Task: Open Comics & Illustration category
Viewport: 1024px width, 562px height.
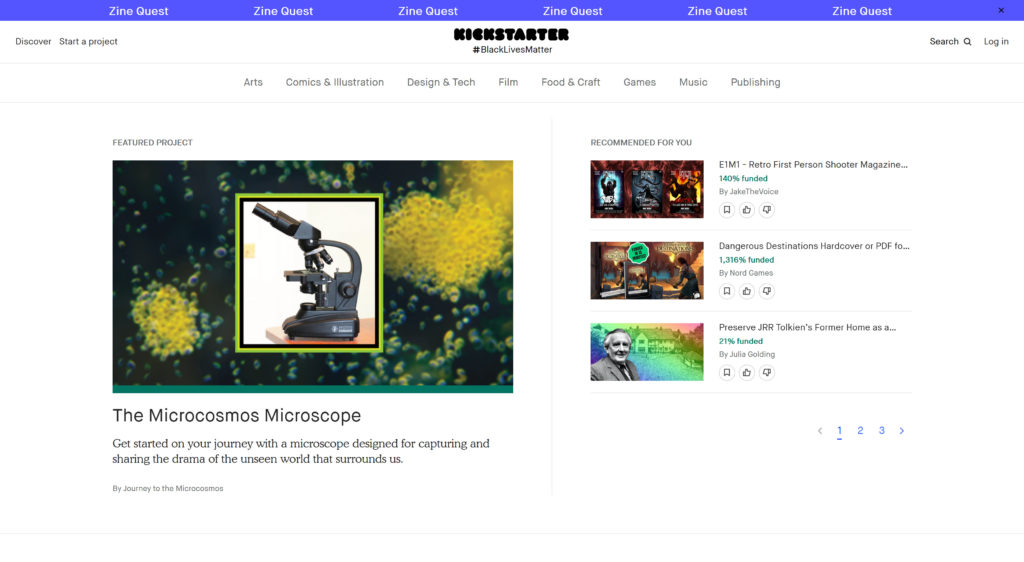Action: click(334, 82)
